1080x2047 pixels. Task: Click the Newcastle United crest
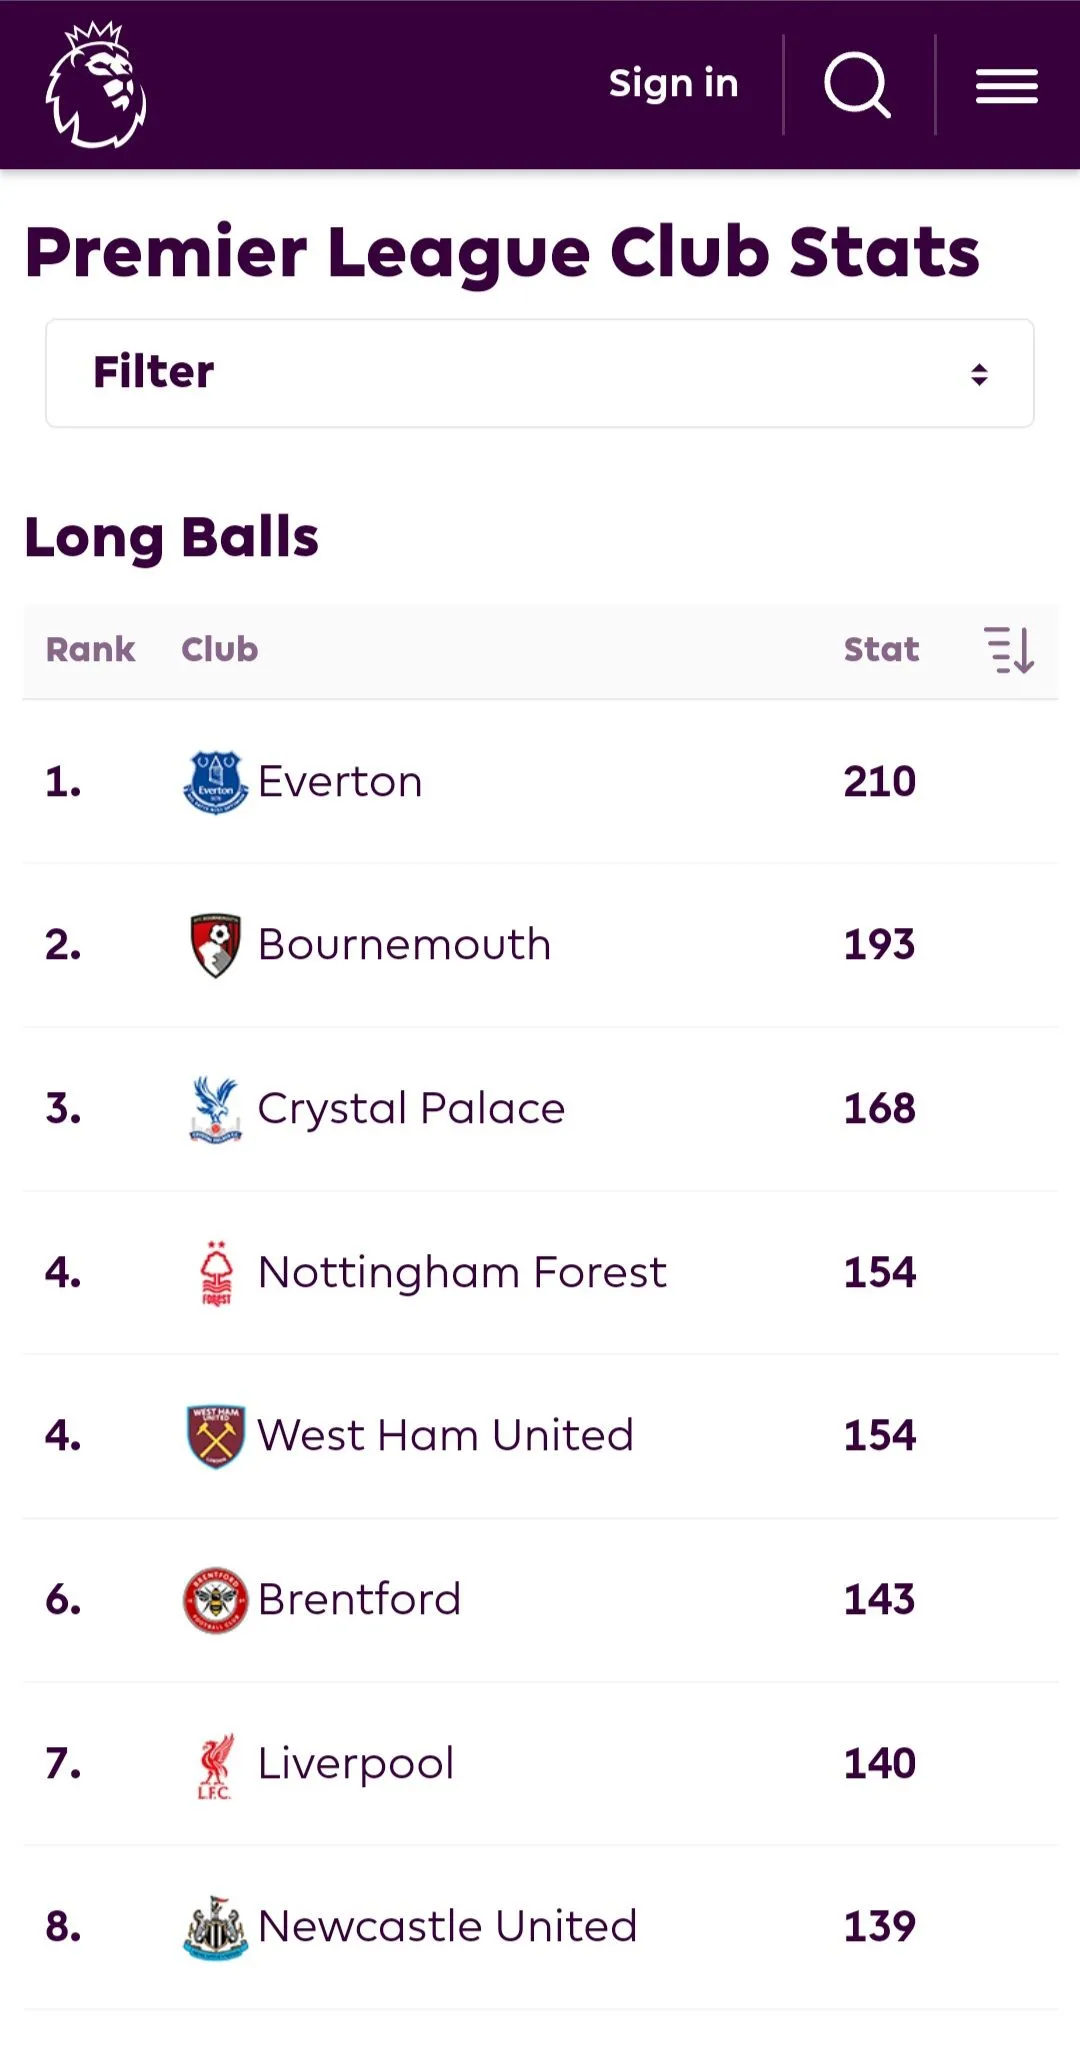pos(215,1927)
